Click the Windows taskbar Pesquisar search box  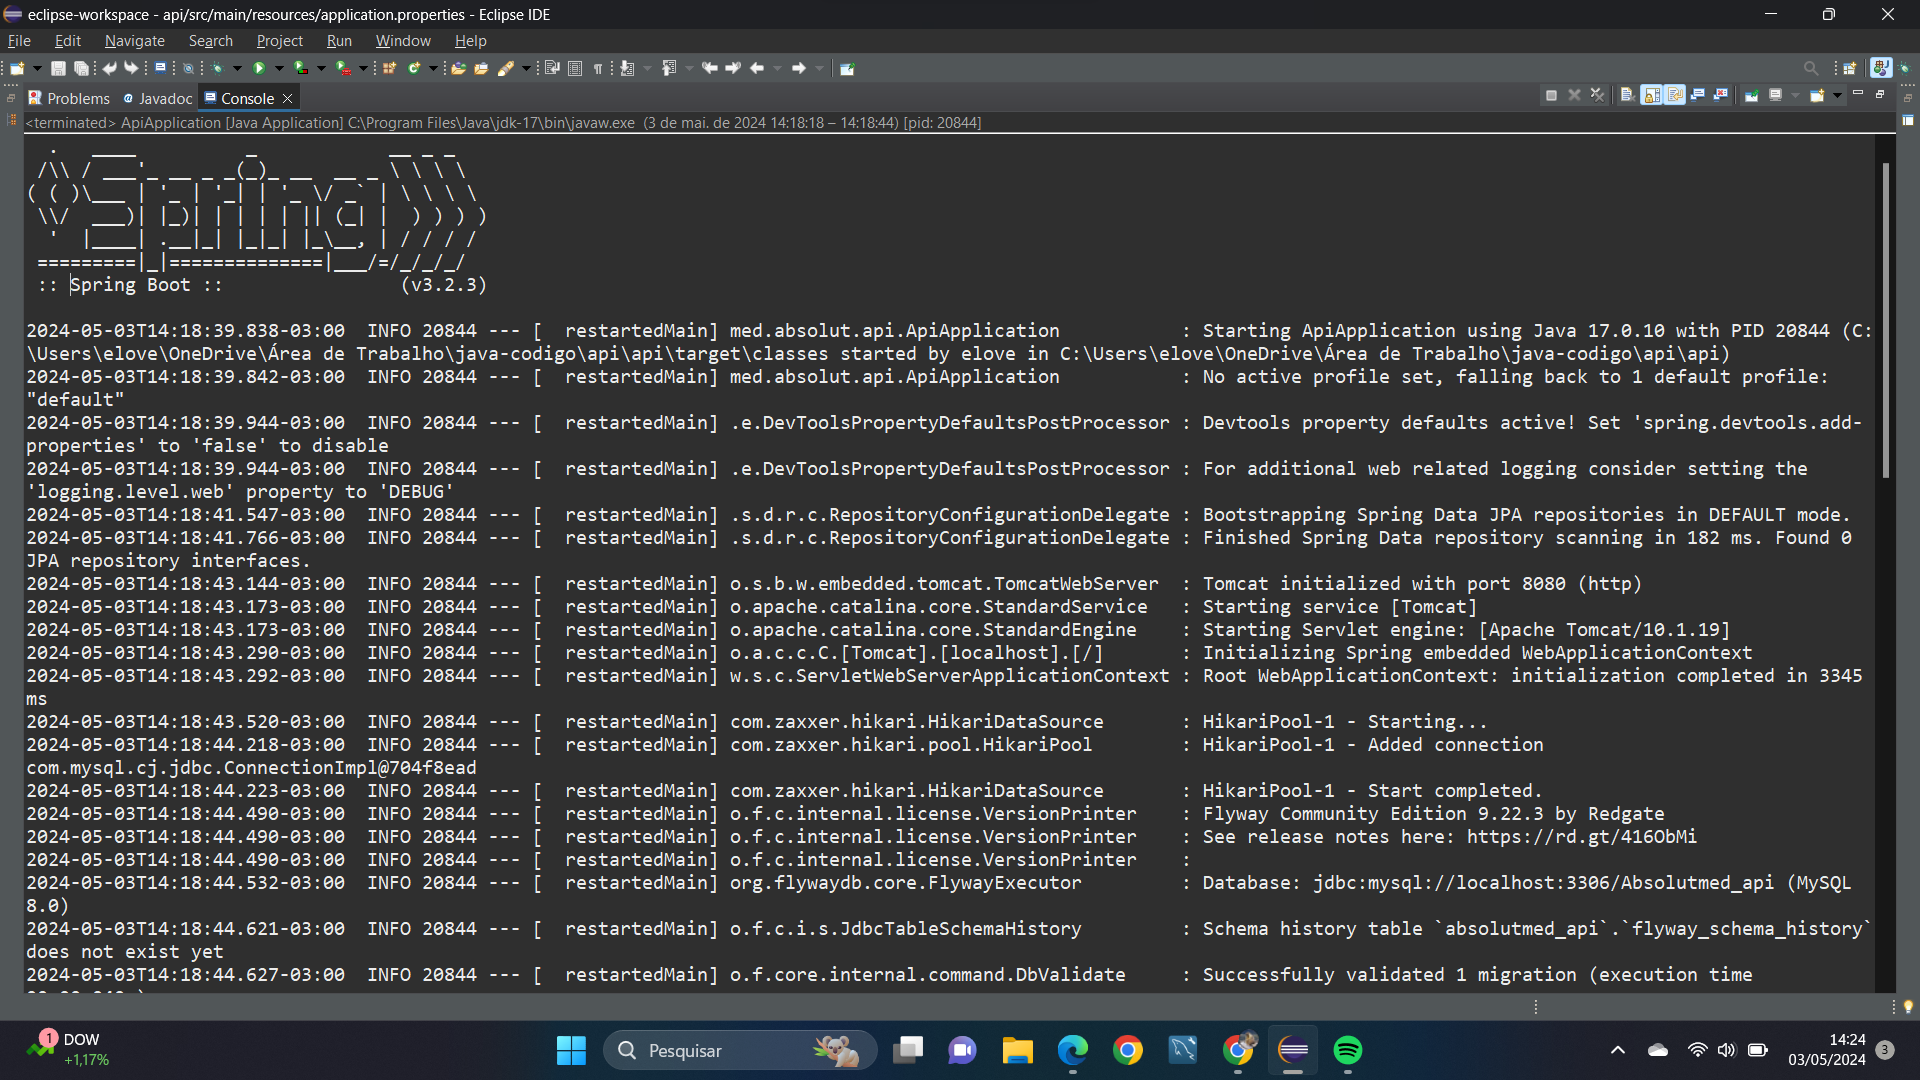coord(740,1050)
